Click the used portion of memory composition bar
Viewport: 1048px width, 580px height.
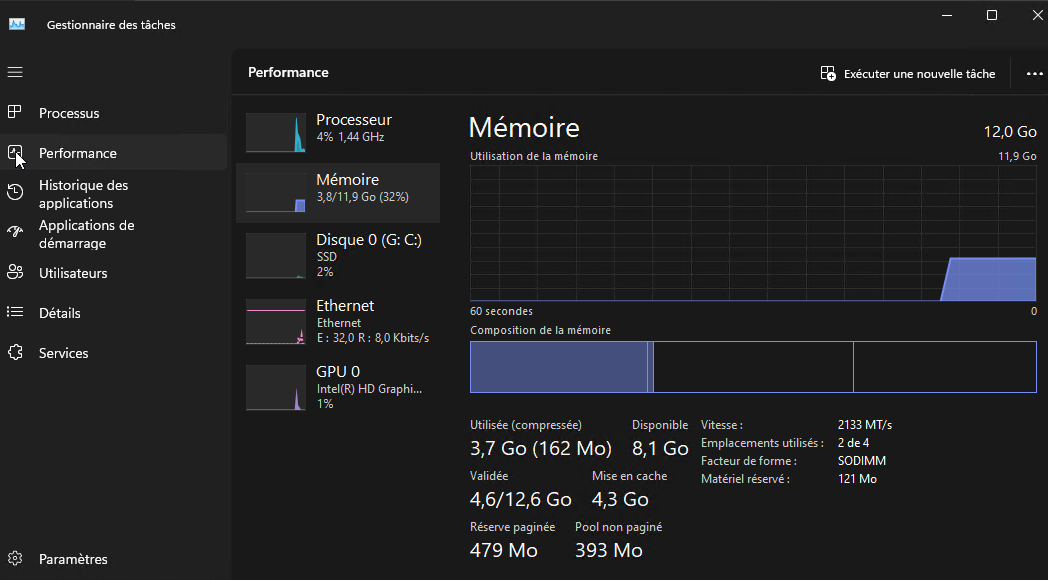tap(559, 367)
